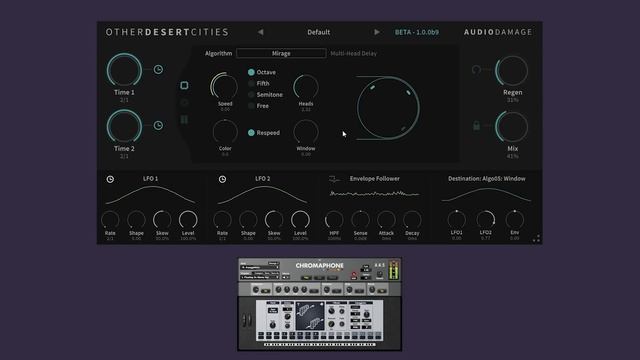Click the Destination LFO1 amount knob
The height and width of the screenshot is (360, 640).
click(x=456, y=220)
